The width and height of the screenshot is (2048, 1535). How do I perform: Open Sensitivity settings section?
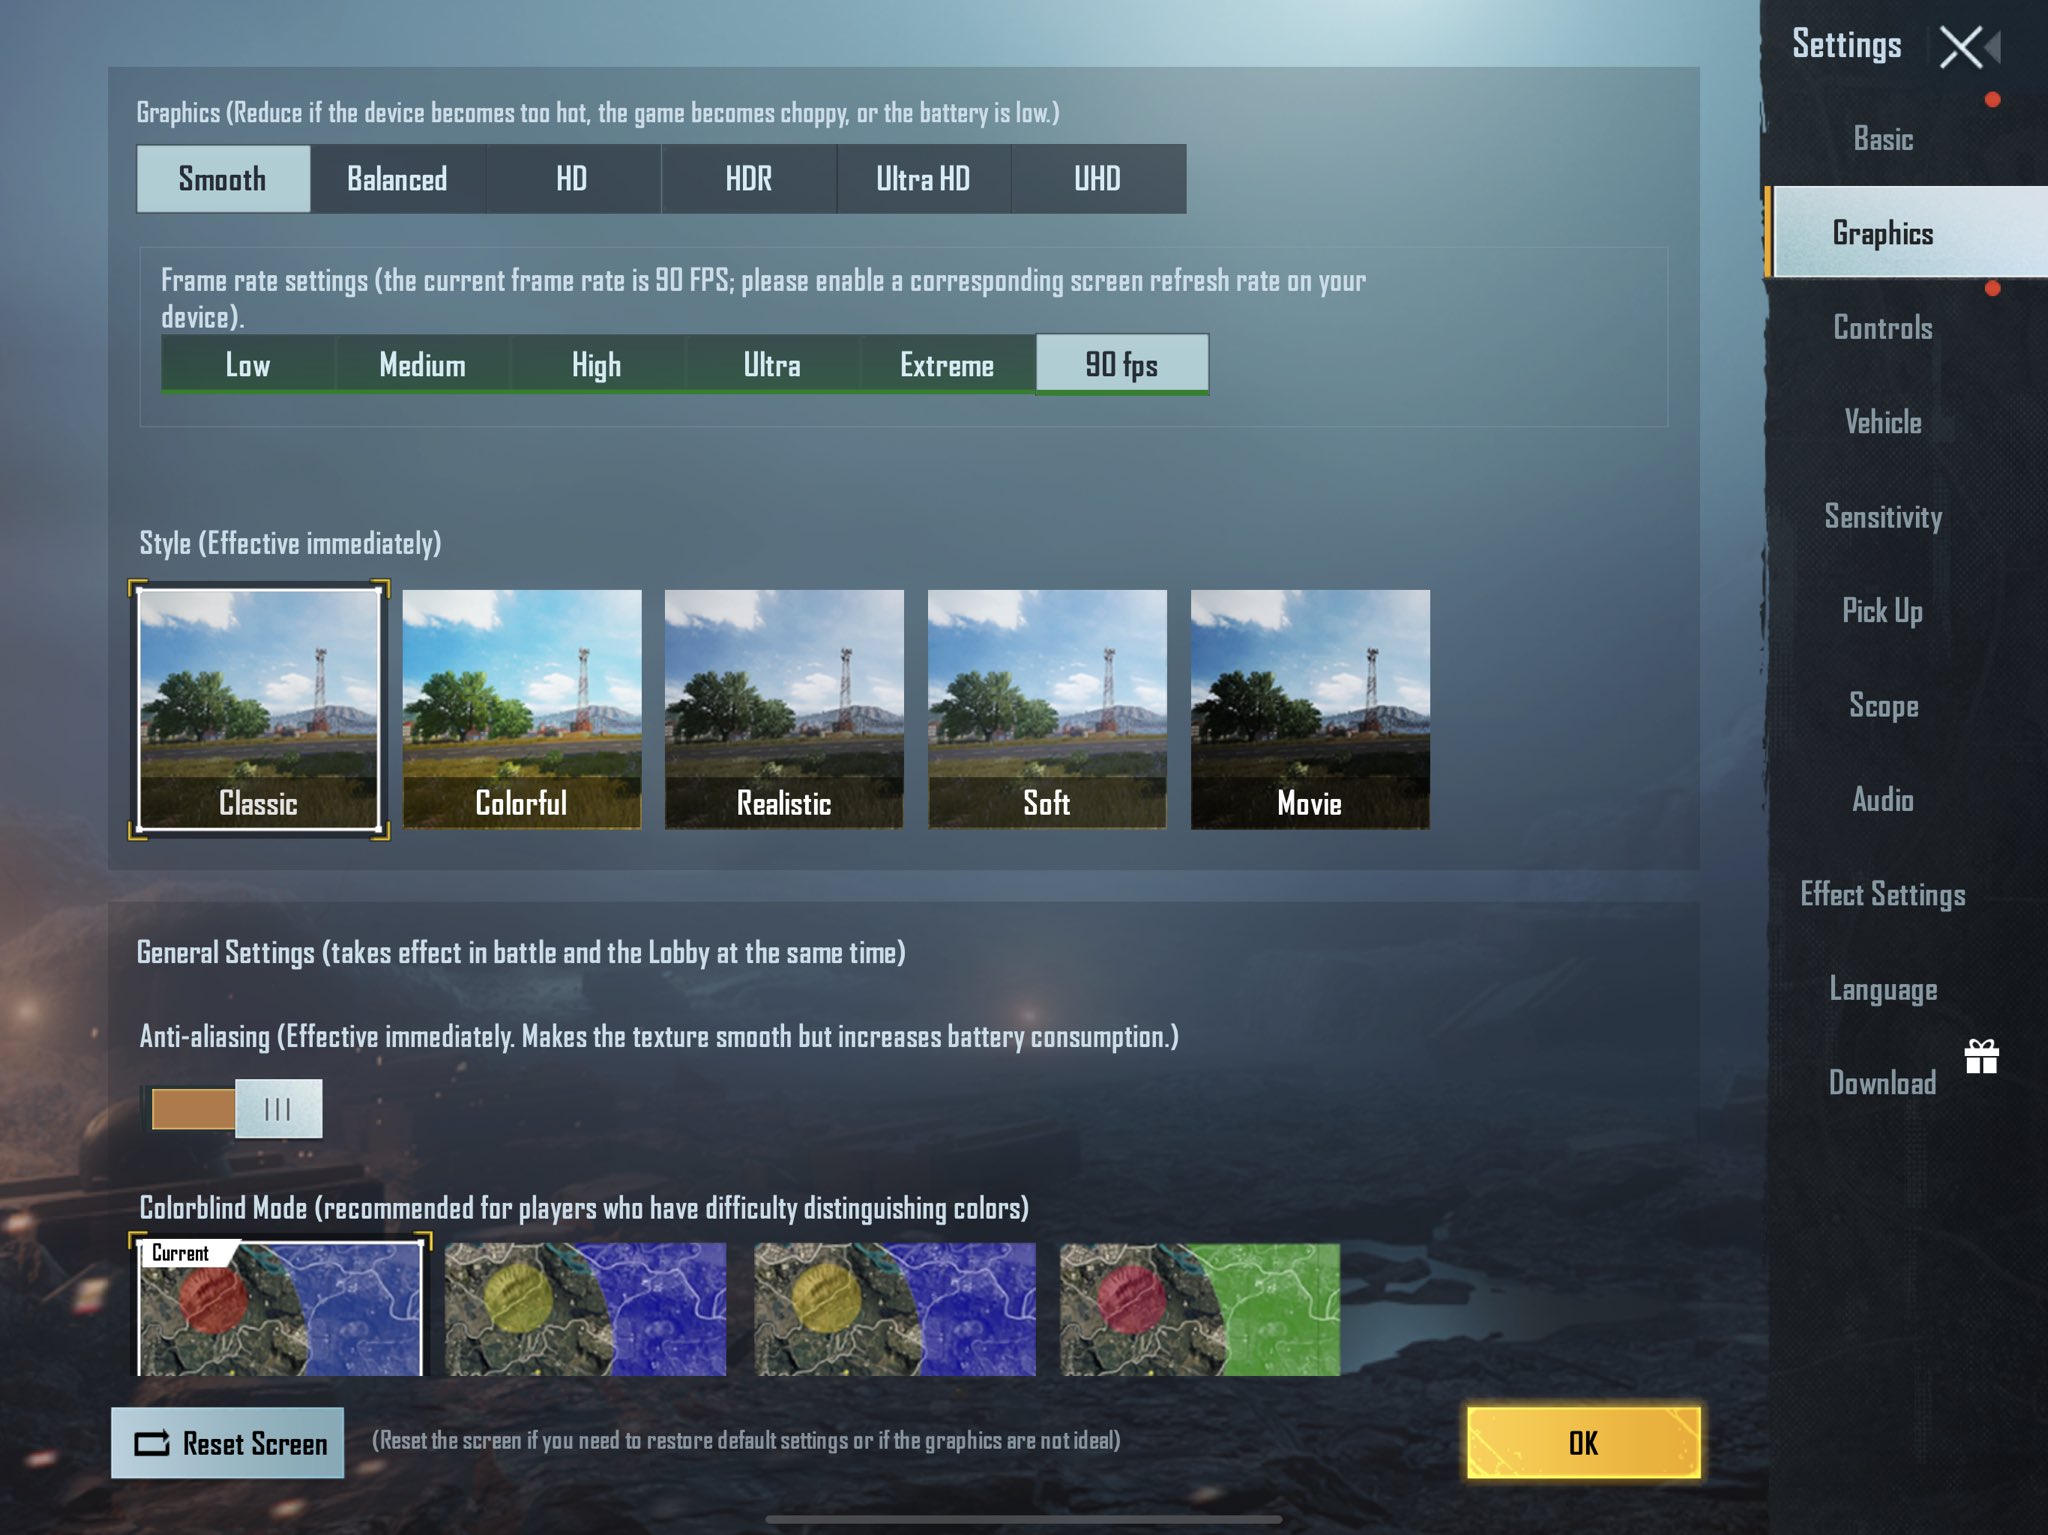coord(1882,516)
